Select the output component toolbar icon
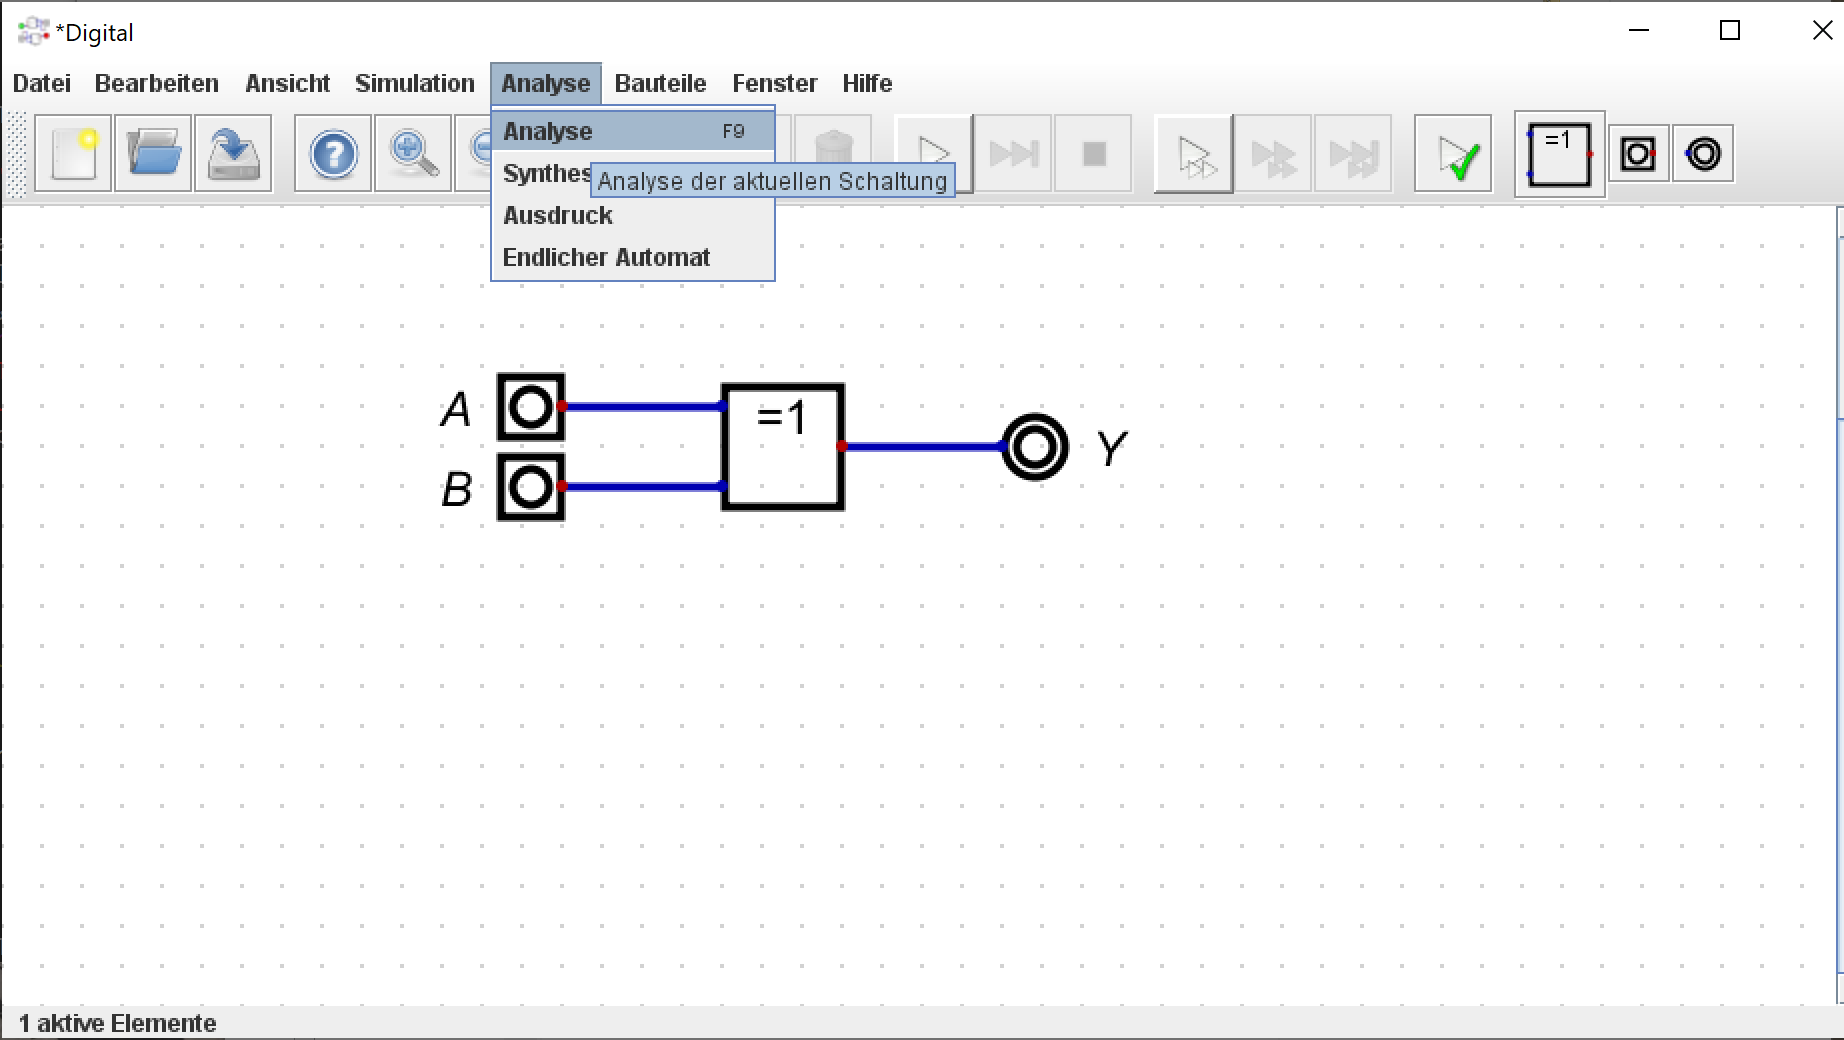1844x1040 pixels. [1703, 154]
